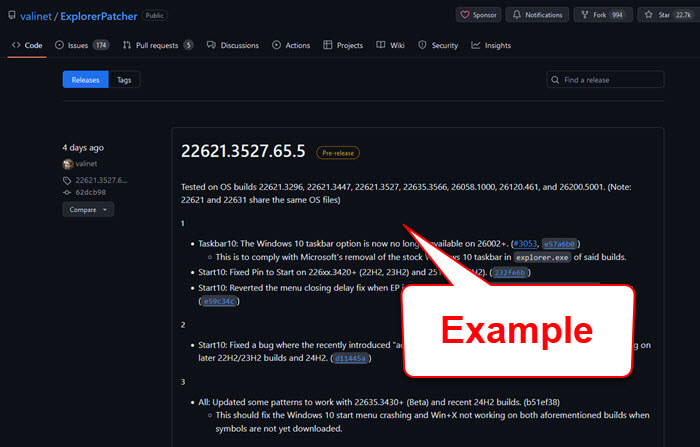Image resolution: width=700 pixels, height=447 pixels.
Task: Open the Discussions tab
Action: click(233, 45)
